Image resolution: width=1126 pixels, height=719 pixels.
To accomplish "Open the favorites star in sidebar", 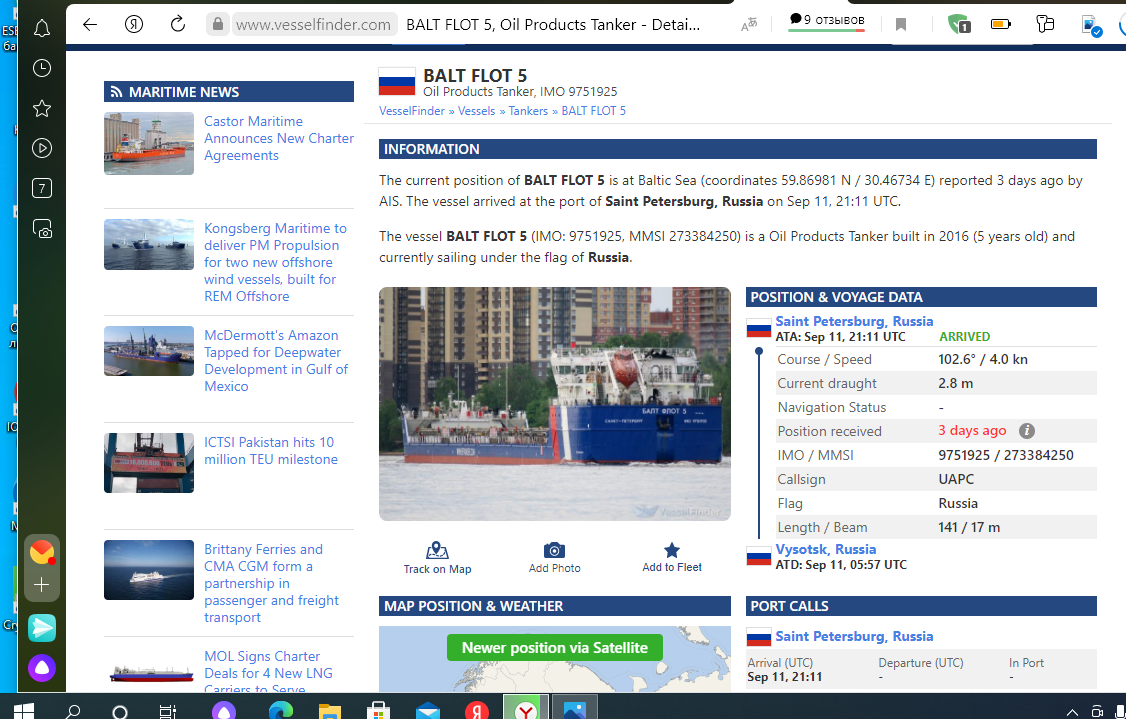I will [42, 108].
